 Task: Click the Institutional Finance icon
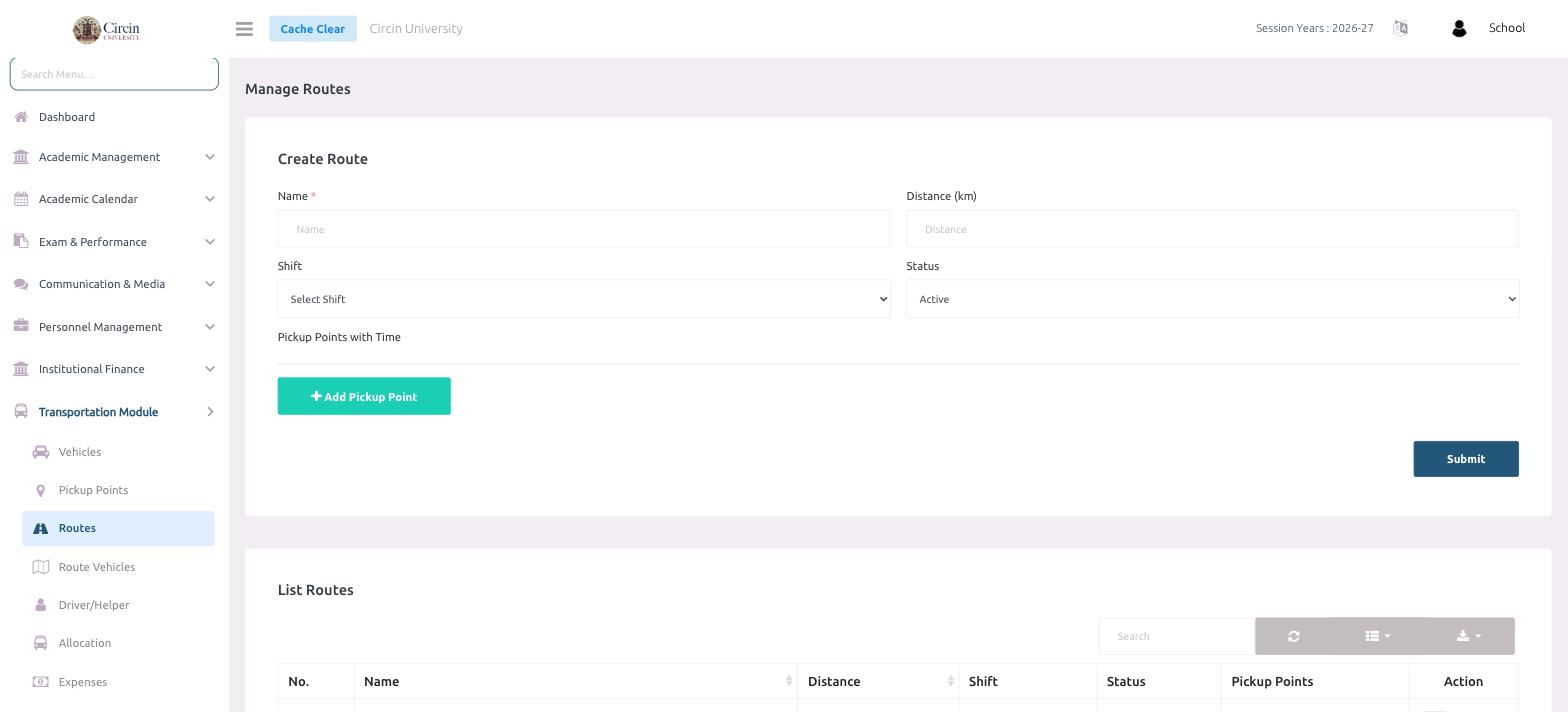(x=21, y=369)
